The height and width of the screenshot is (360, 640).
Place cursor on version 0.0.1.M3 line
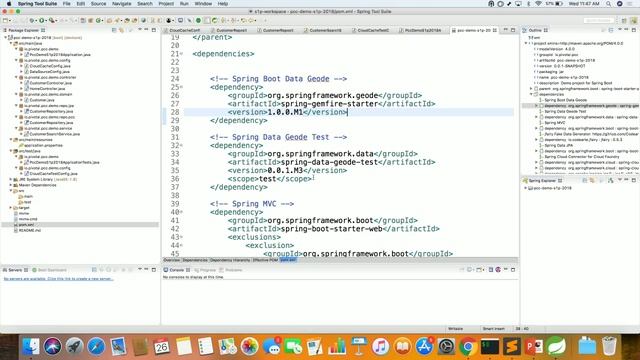(287, 171)
